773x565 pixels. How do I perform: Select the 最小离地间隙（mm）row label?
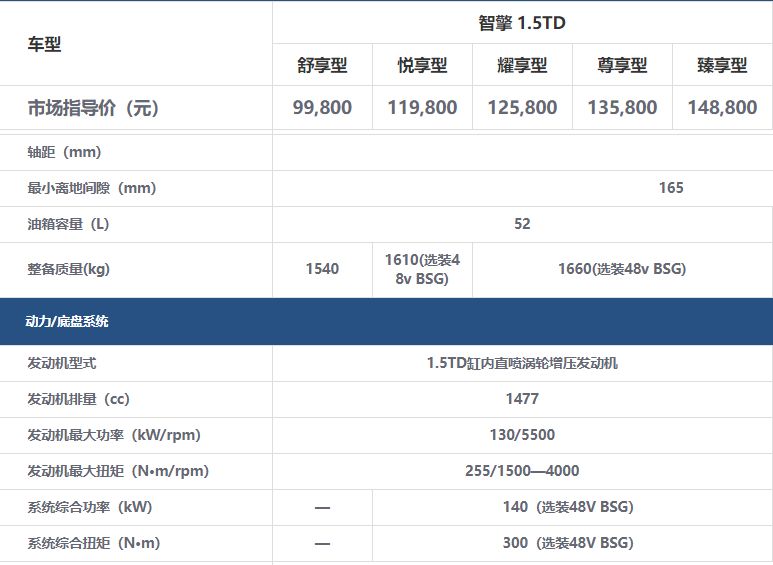point(92,188)
